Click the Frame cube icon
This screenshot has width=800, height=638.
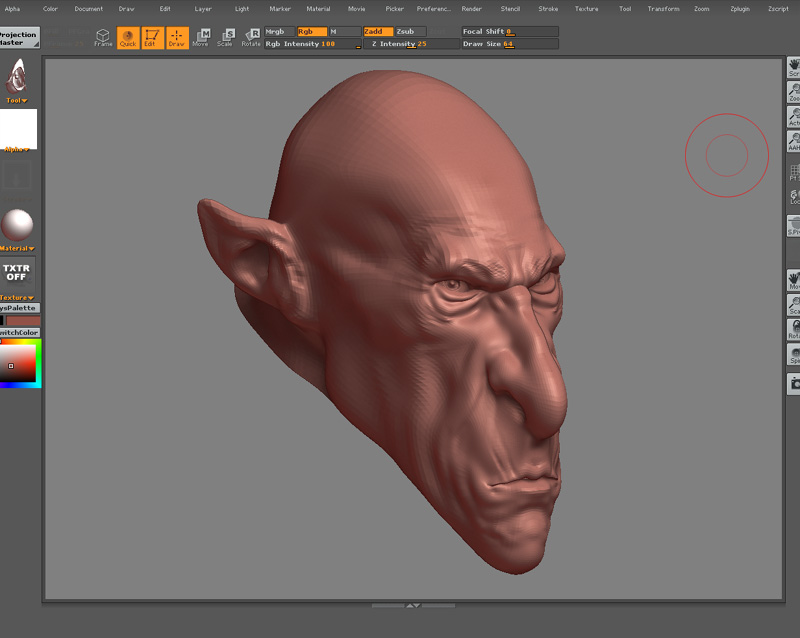point(103,38)
